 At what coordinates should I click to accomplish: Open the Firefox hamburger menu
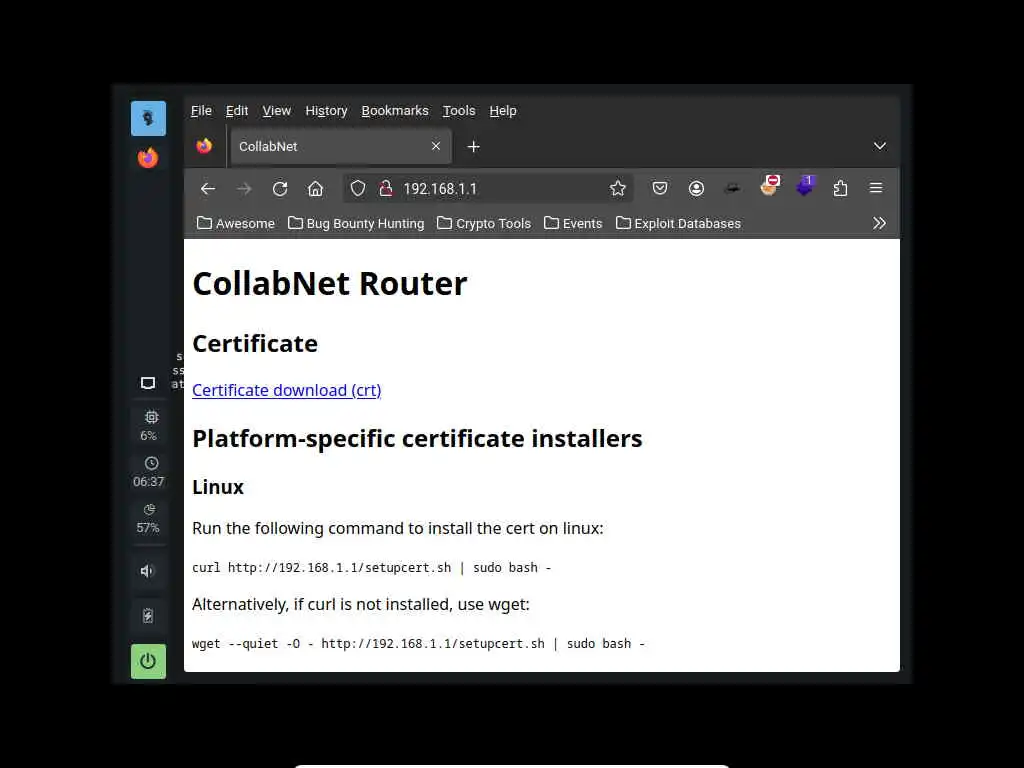coord(876,188)
